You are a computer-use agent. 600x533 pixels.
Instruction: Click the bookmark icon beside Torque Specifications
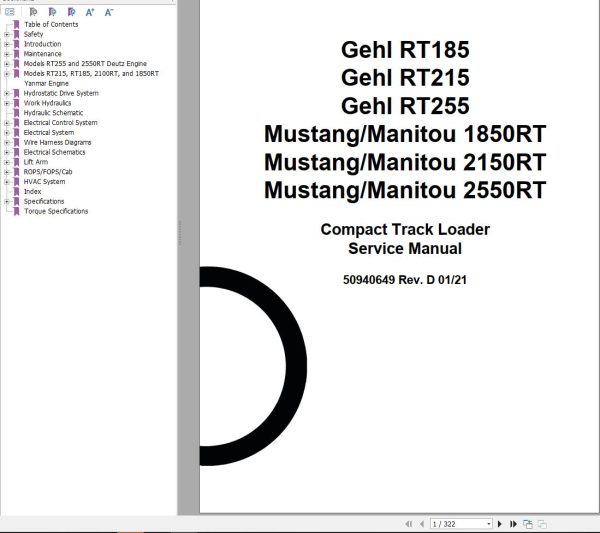(16, 211)
